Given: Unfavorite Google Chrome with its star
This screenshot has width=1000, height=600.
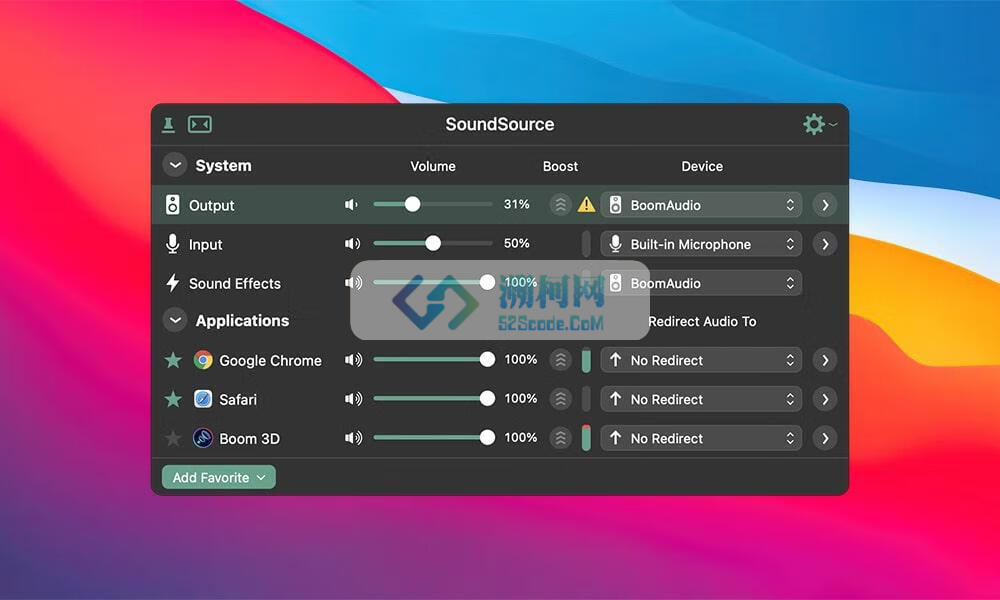Looking at the screenshot, I should [x=173, y=360].
